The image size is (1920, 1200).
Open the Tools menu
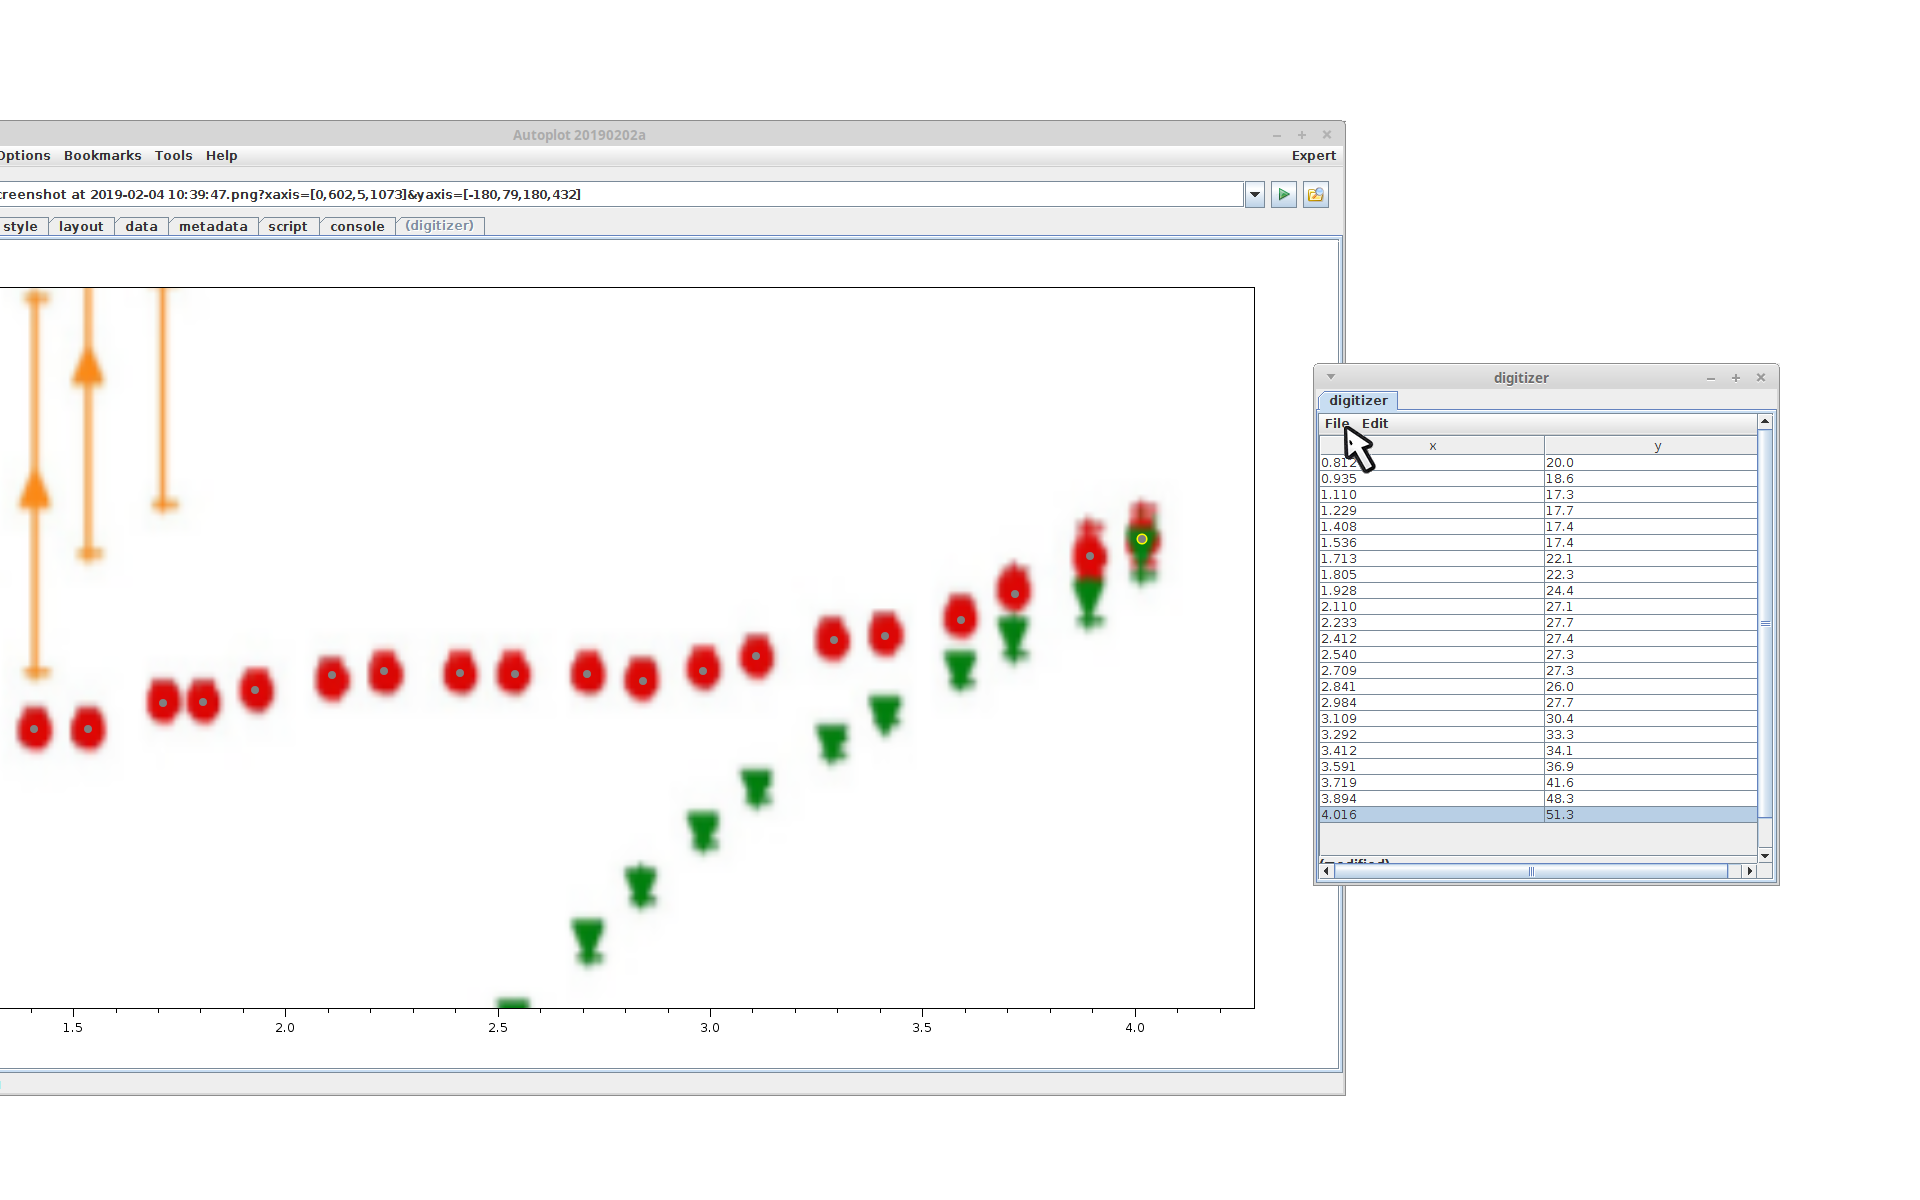coord(173,156)
